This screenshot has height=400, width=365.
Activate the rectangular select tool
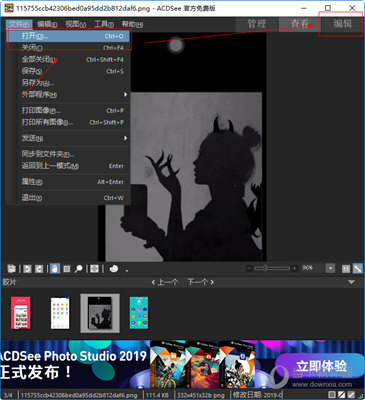[67, 269]
